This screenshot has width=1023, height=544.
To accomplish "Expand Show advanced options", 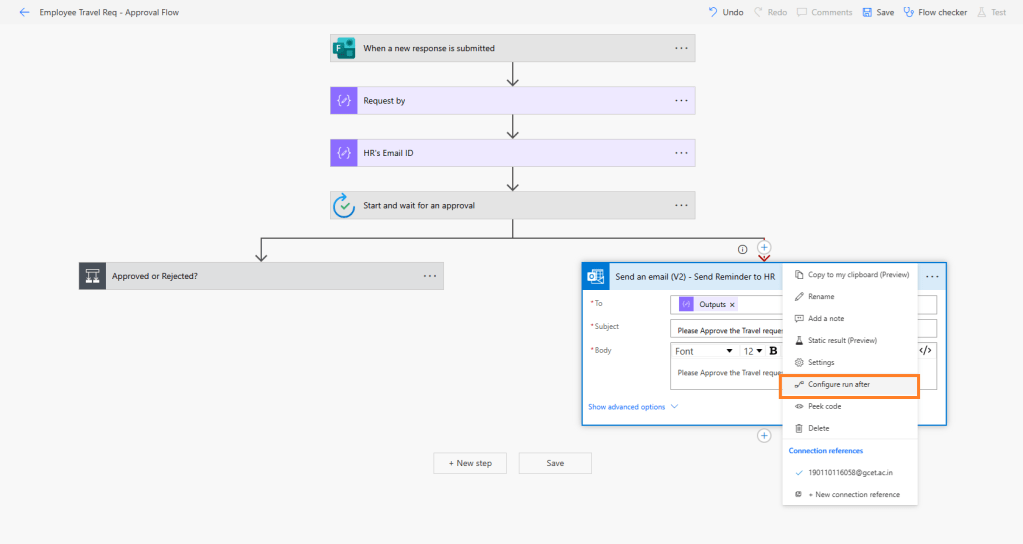I will click(633, 407).
